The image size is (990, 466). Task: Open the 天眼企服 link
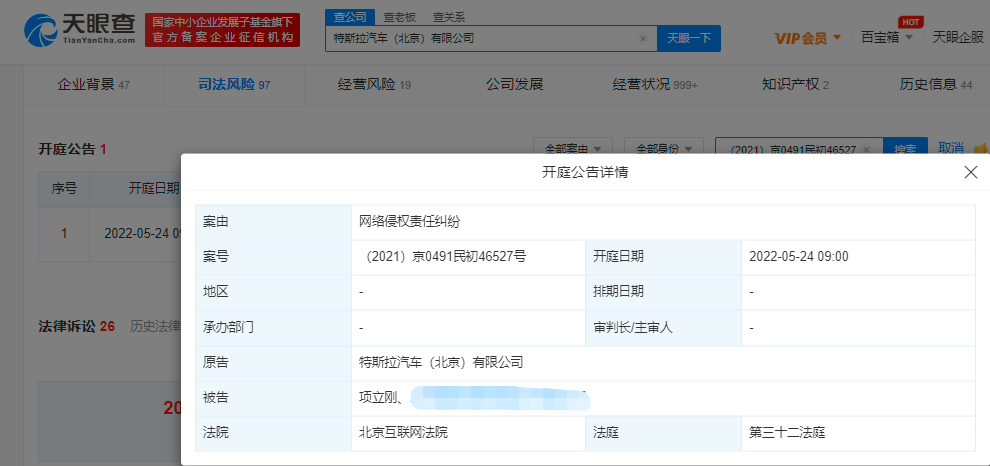(x=958, y=37)
